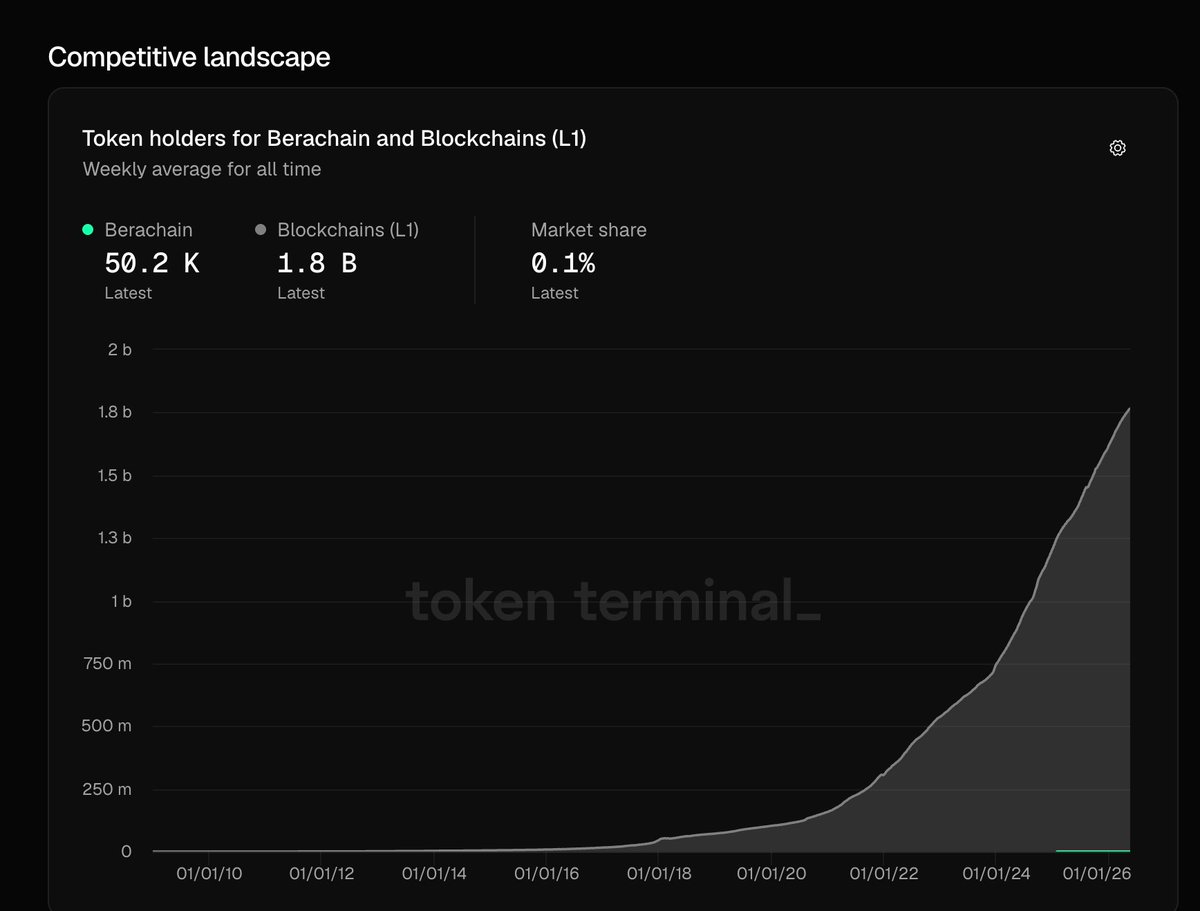Viewport: 1200px width, 911px height.
Task: Click the gray Blockchains (L1) legend dot
Action: pyautogui.click(x=261, y=230)
